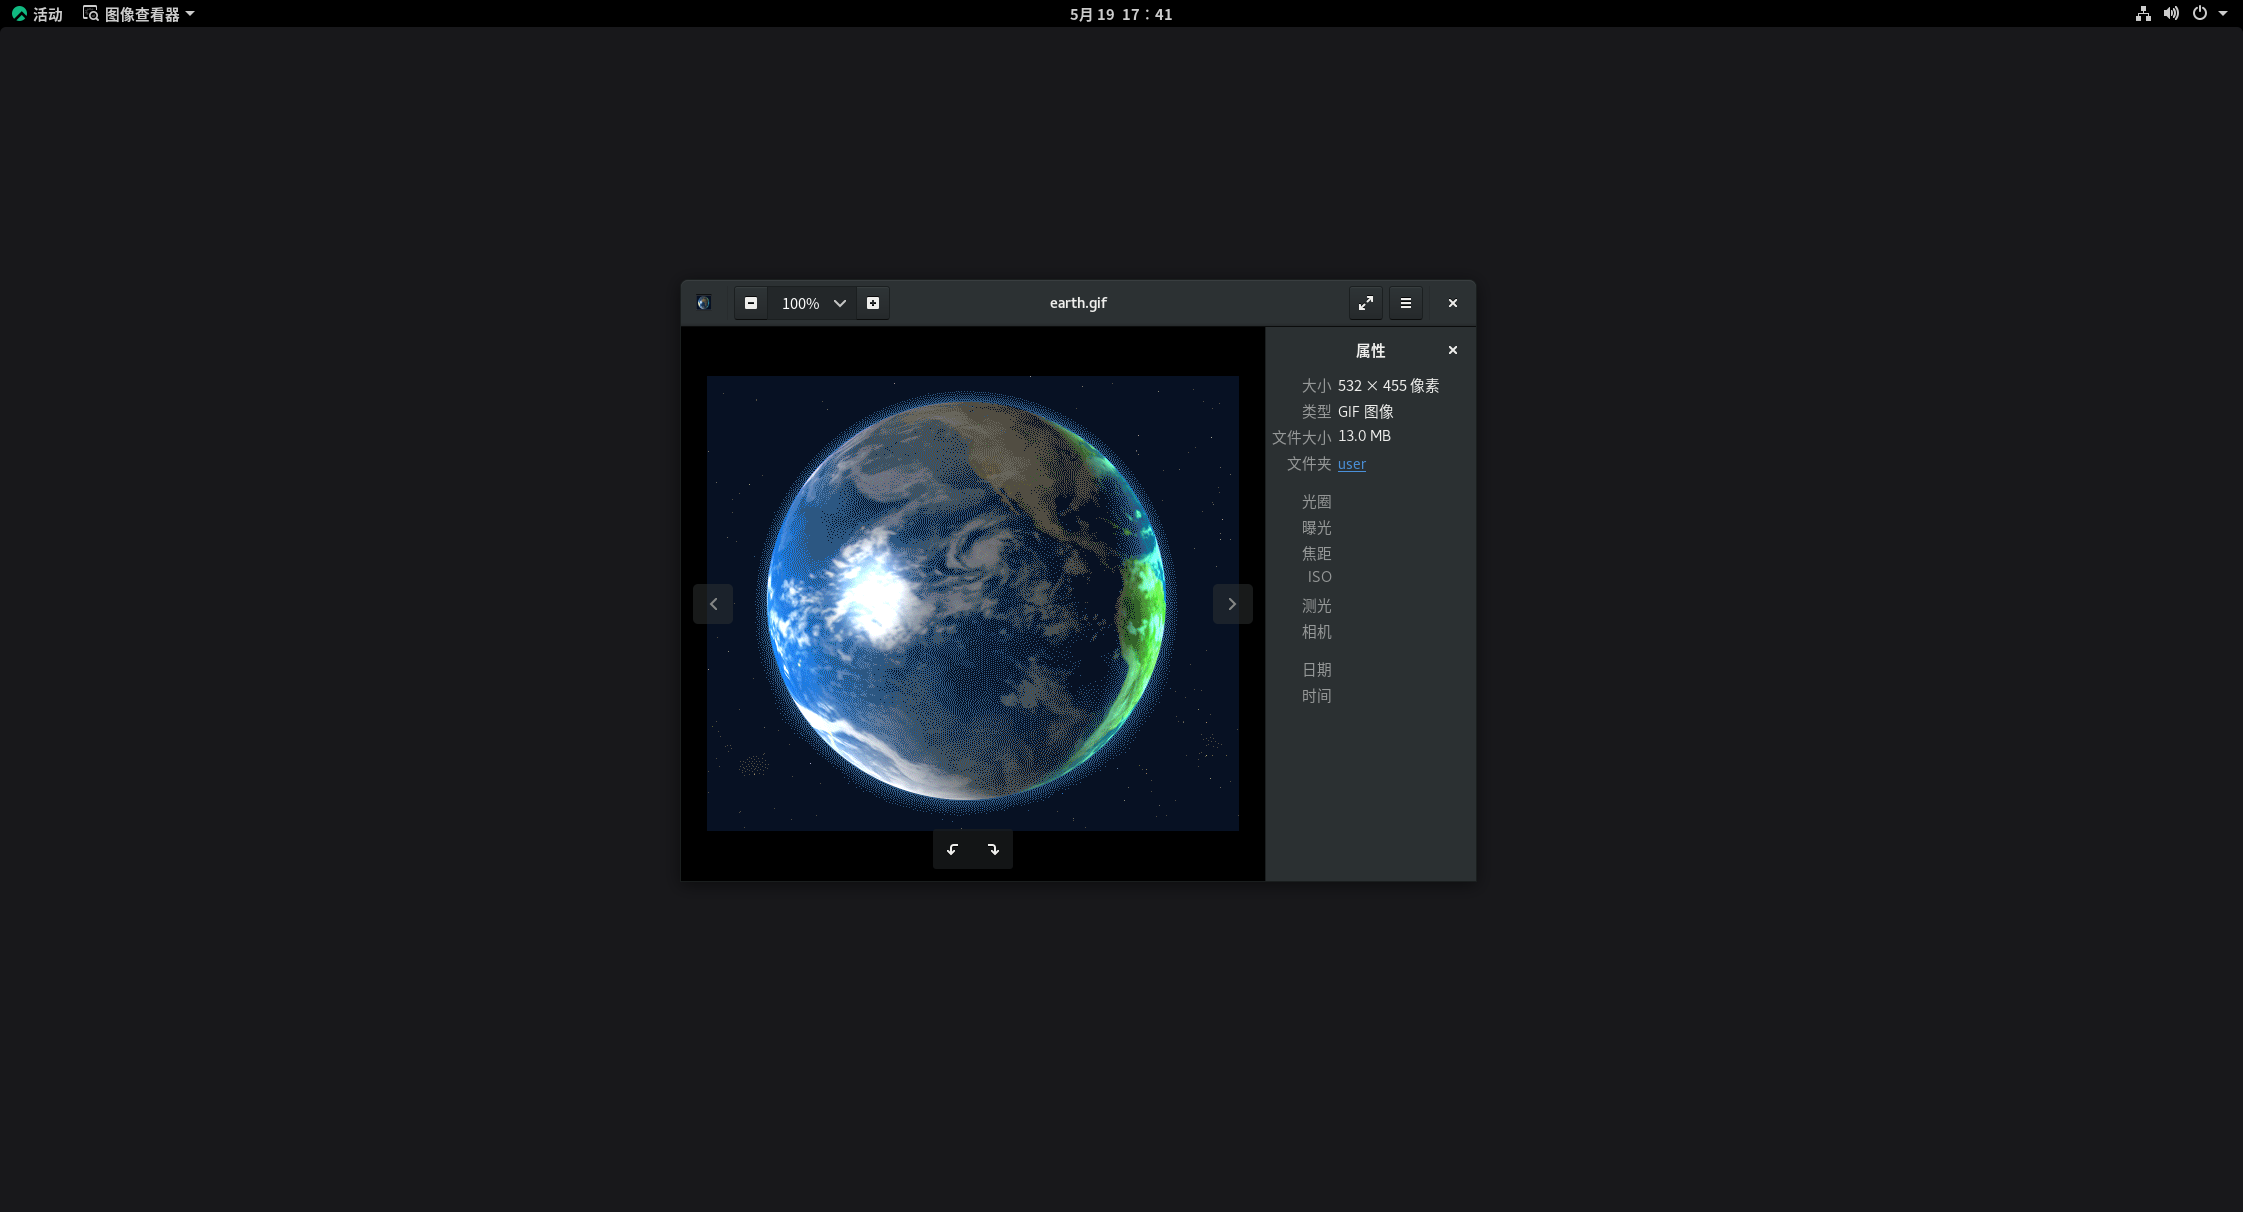Click the 曝光 exposure label
This screenshot has width=2243, height=1212.
[1316, 528]
